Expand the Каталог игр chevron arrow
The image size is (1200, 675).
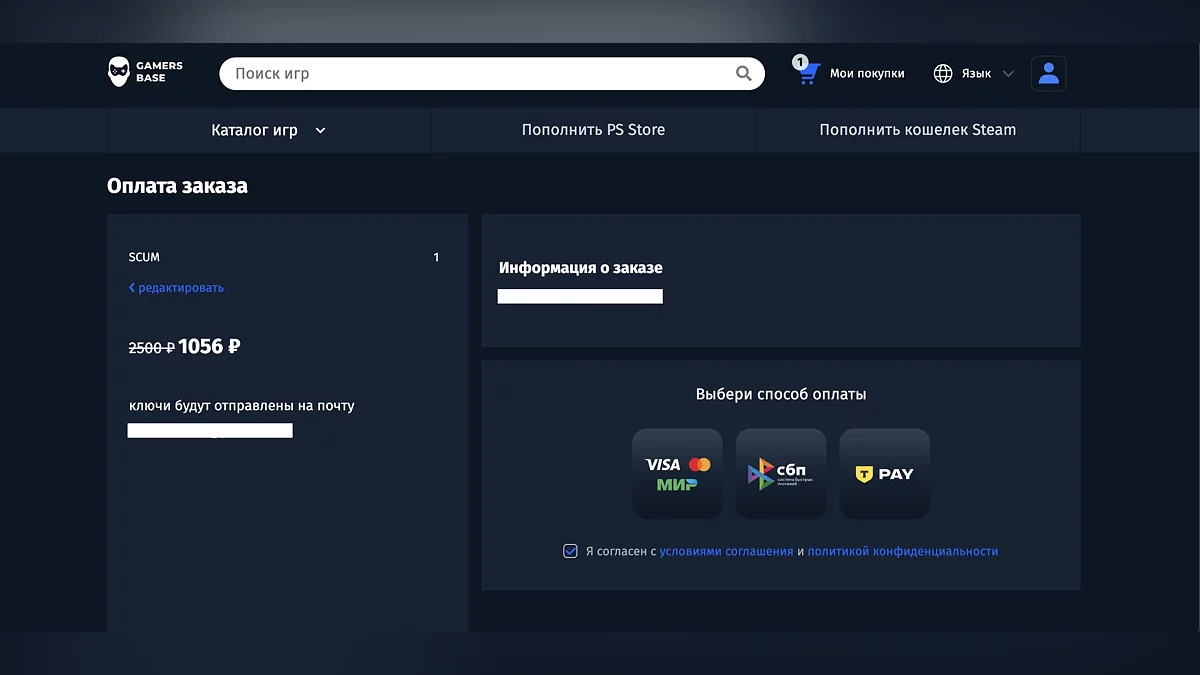[320, 130]
